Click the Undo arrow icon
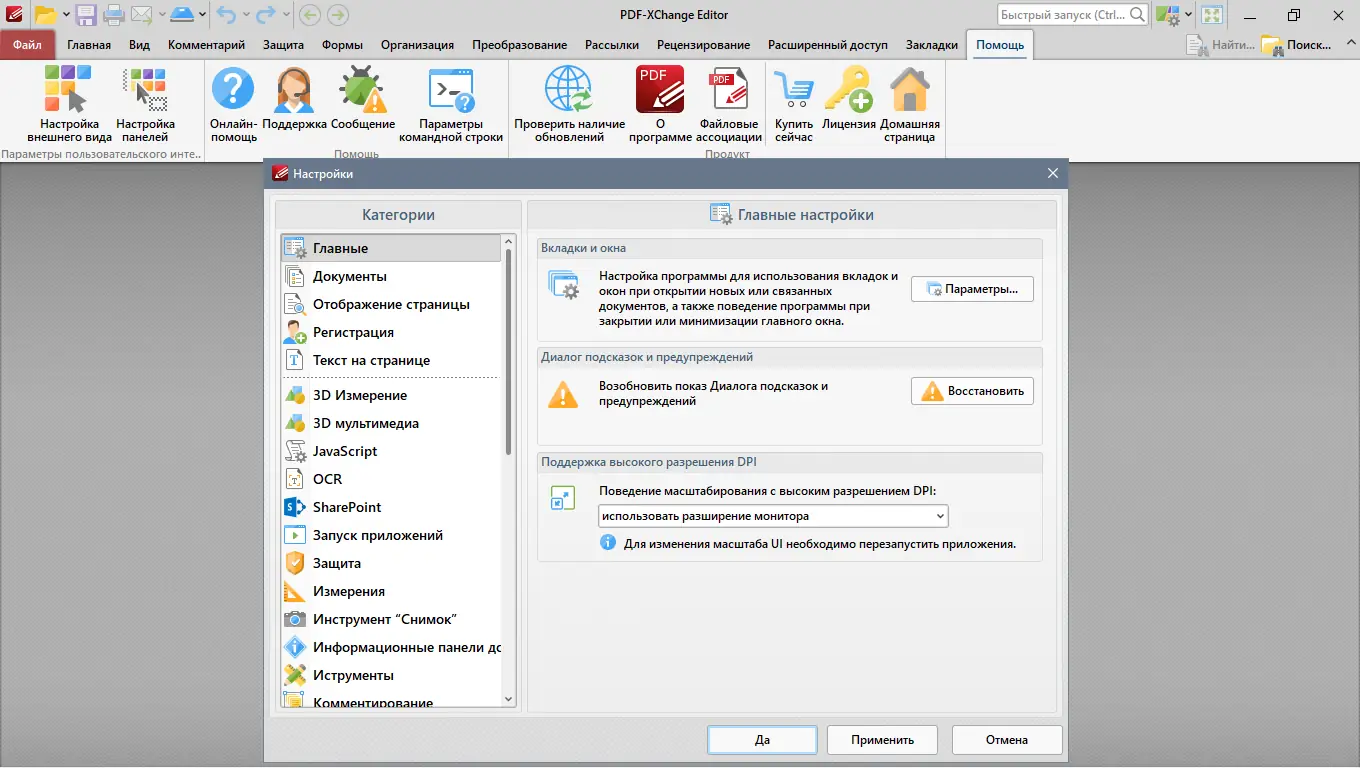The height and width of the screenshot is (768, 1360). click(x=226, y=15)
